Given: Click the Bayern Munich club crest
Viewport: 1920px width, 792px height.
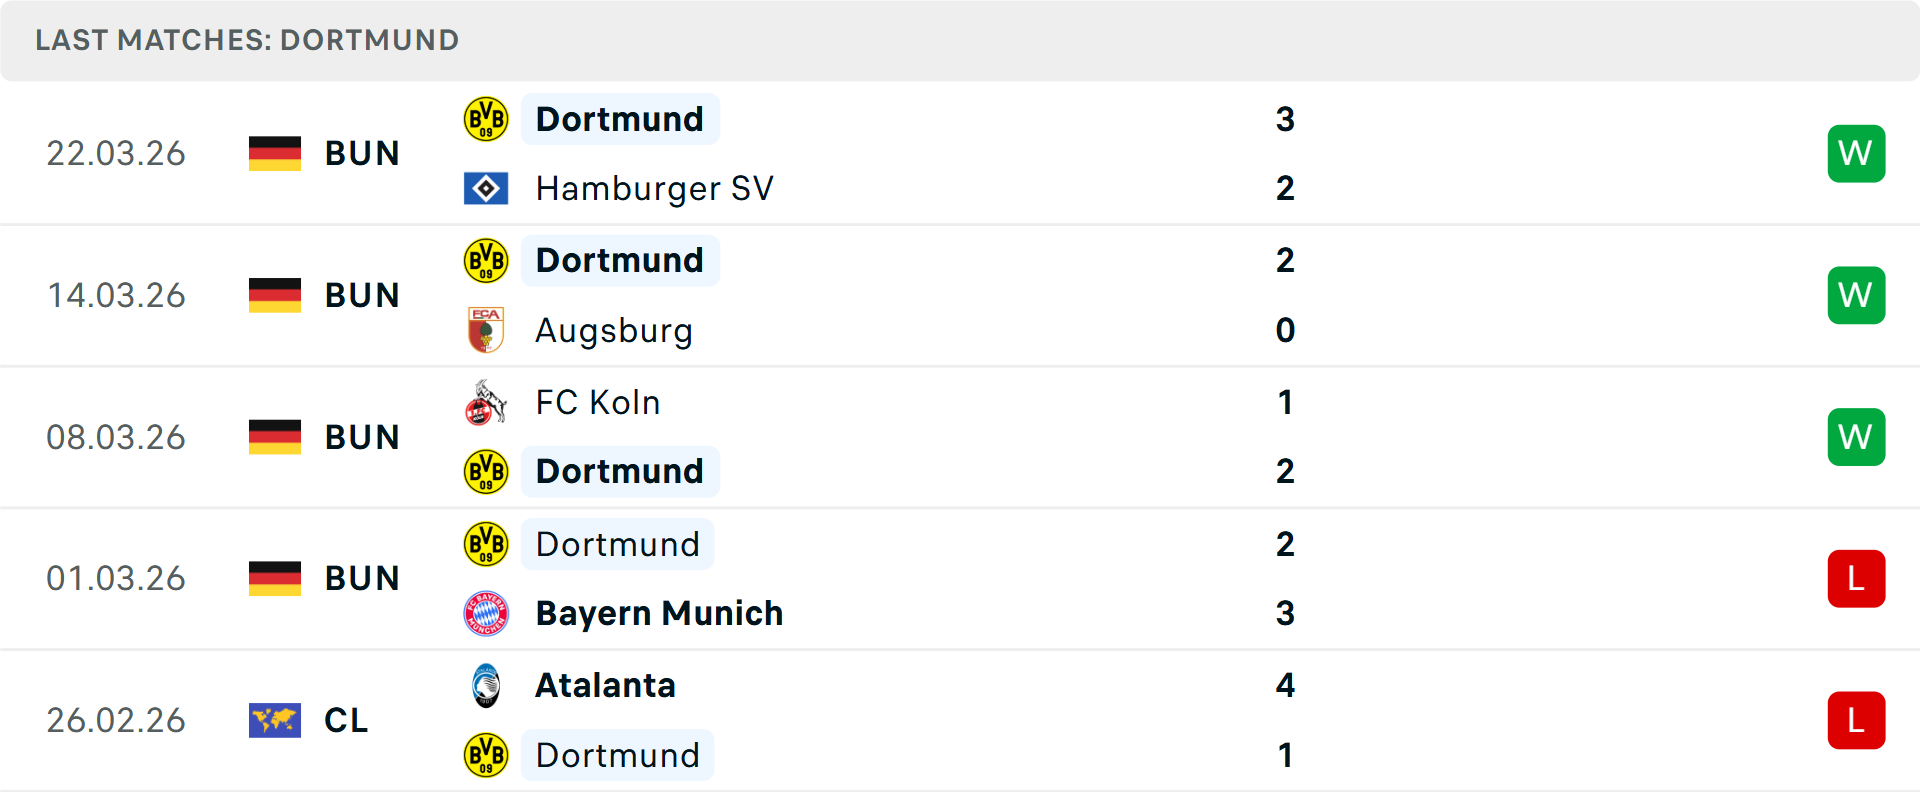Looking at the screenshot, I should 486,613.
